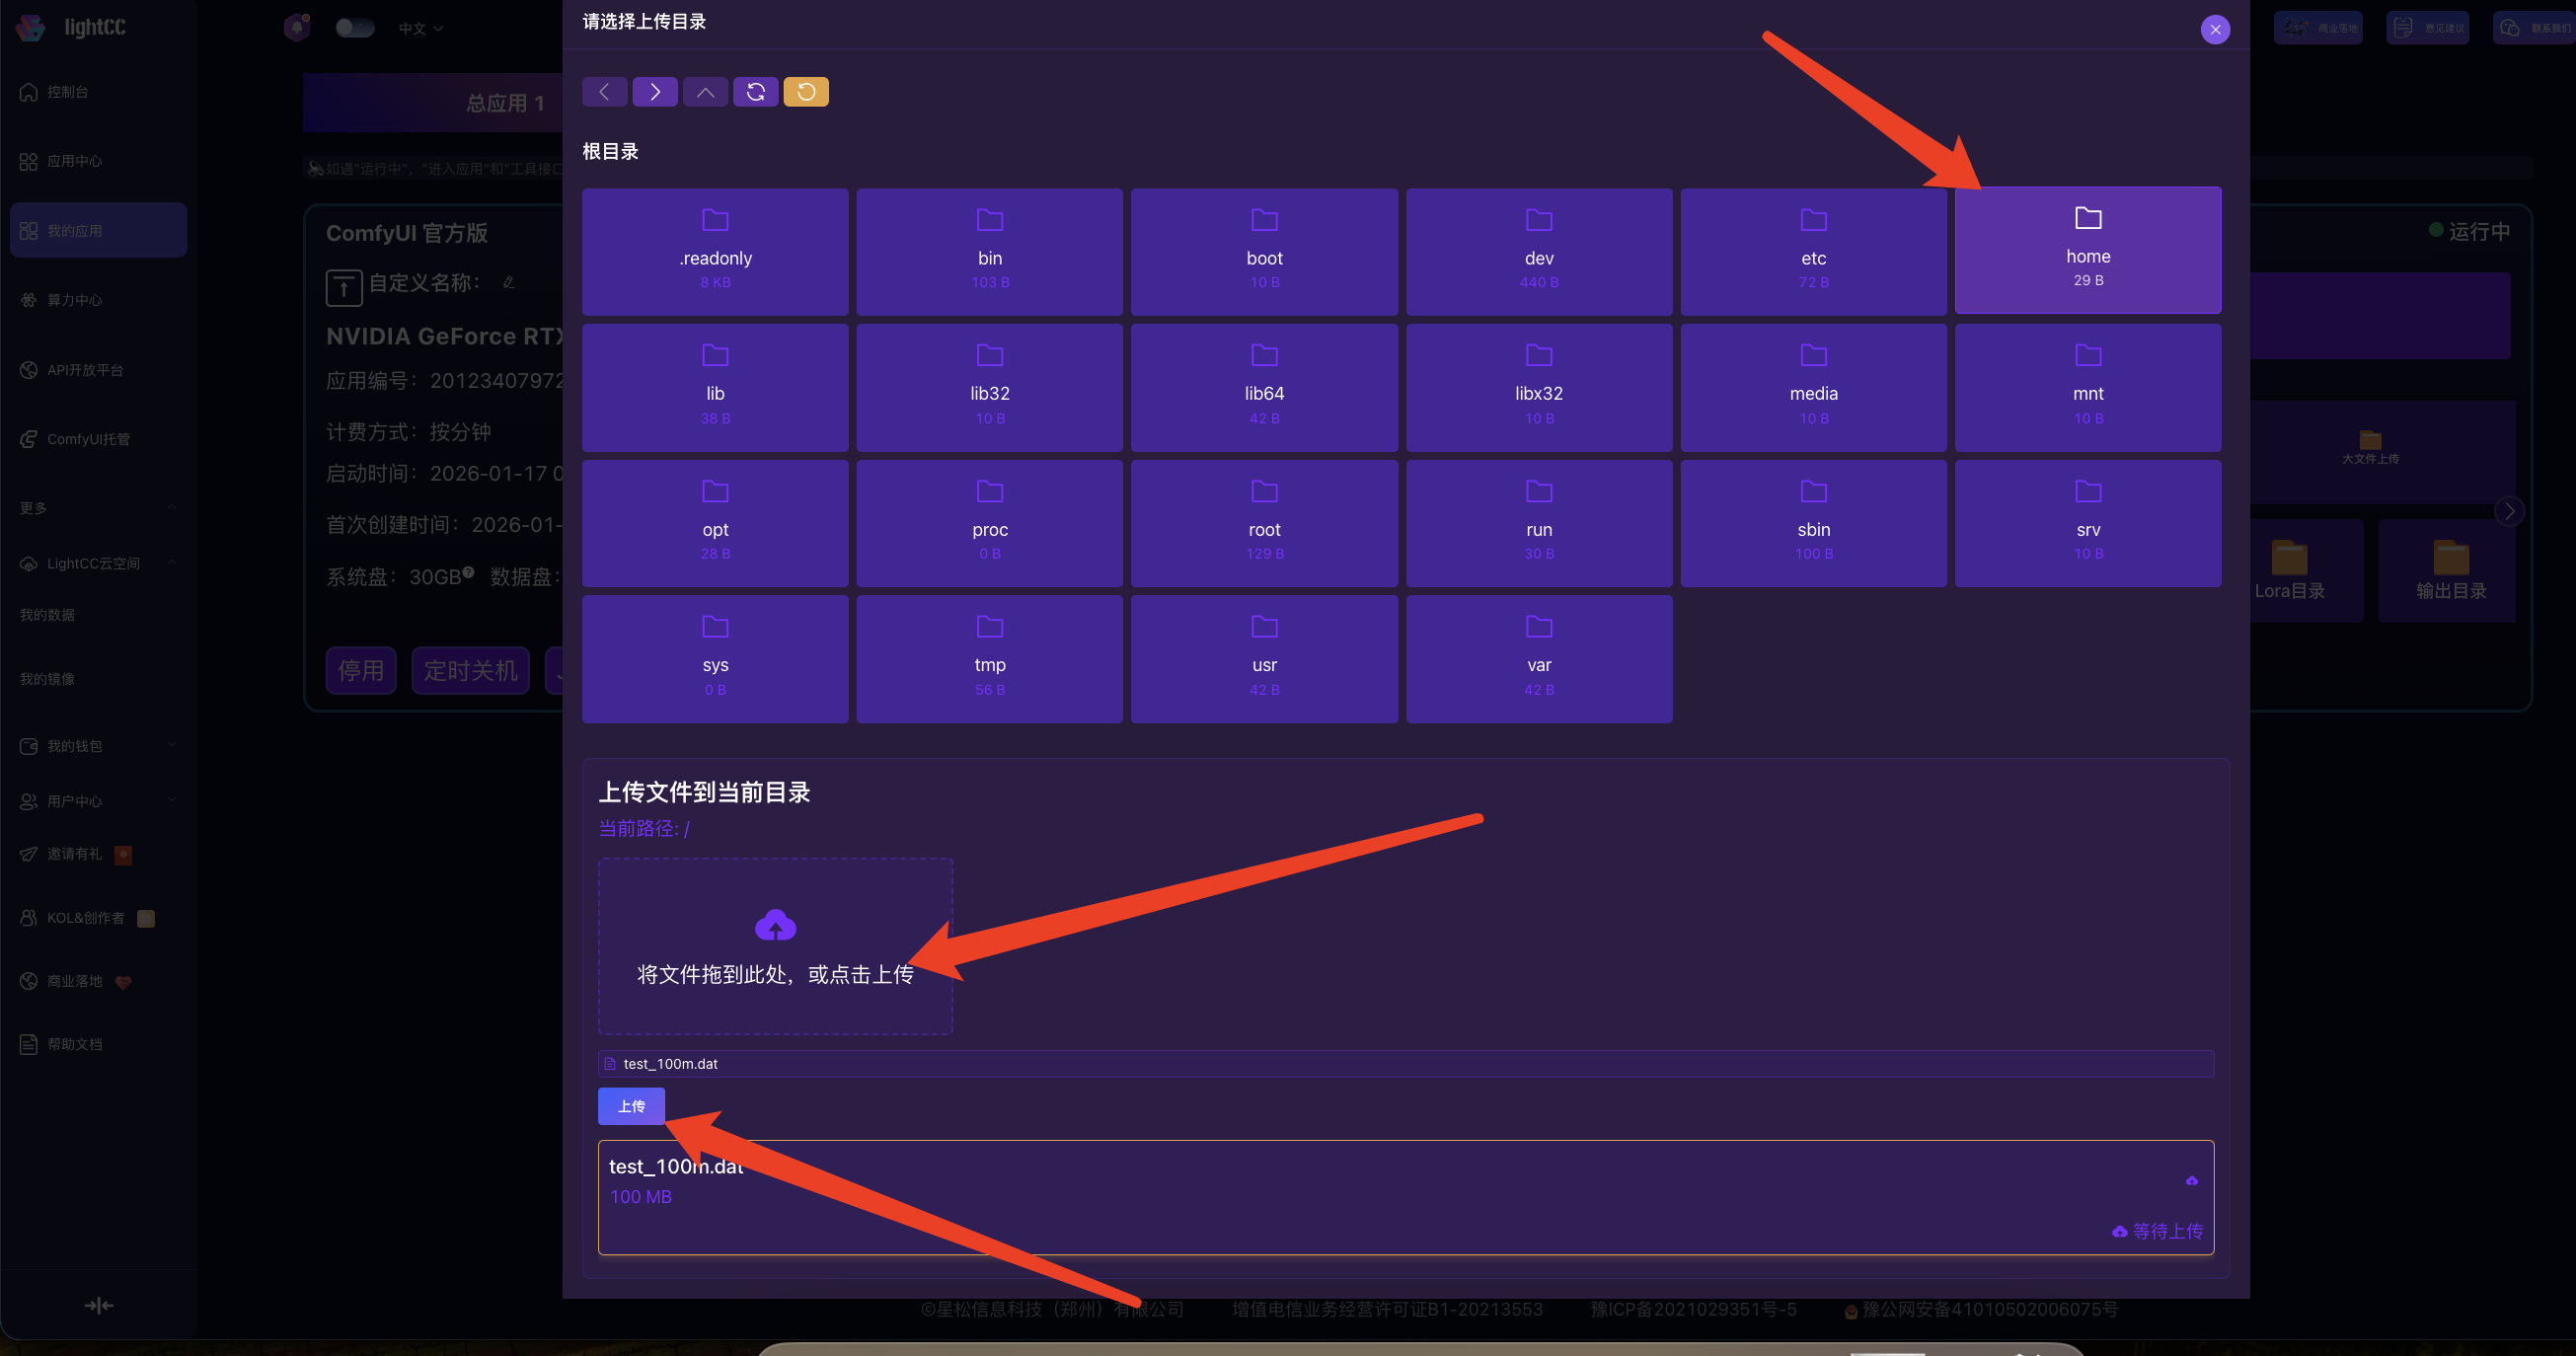The height and width of the screenshot is (1356, 2576).
Task: Click the back navigation arrow button
Action: point(604,92)
